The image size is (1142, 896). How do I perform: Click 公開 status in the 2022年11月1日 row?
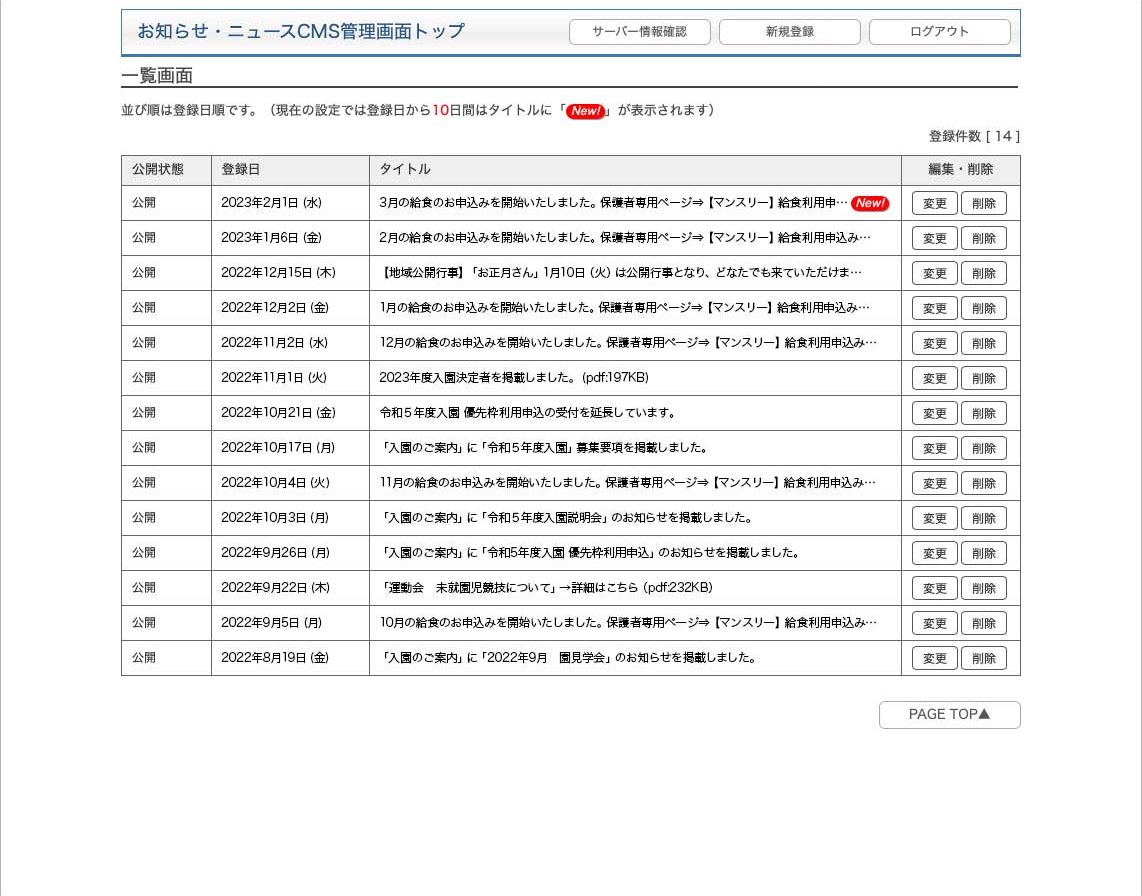[143, 377]
